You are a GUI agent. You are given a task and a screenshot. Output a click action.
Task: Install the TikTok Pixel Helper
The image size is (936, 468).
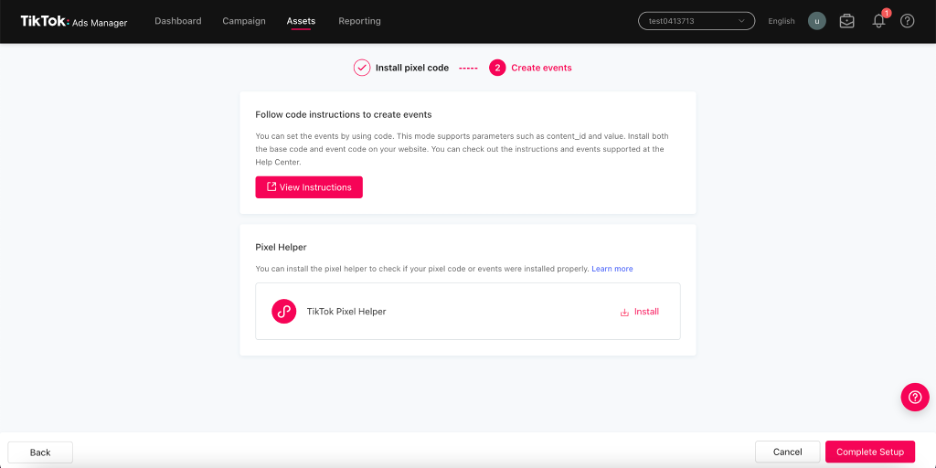(x=640, y=312)
